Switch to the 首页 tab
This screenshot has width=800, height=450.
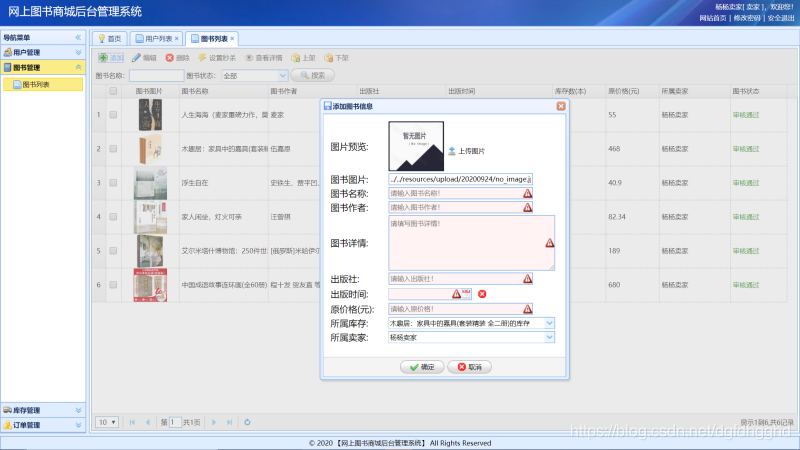point(110,38)
